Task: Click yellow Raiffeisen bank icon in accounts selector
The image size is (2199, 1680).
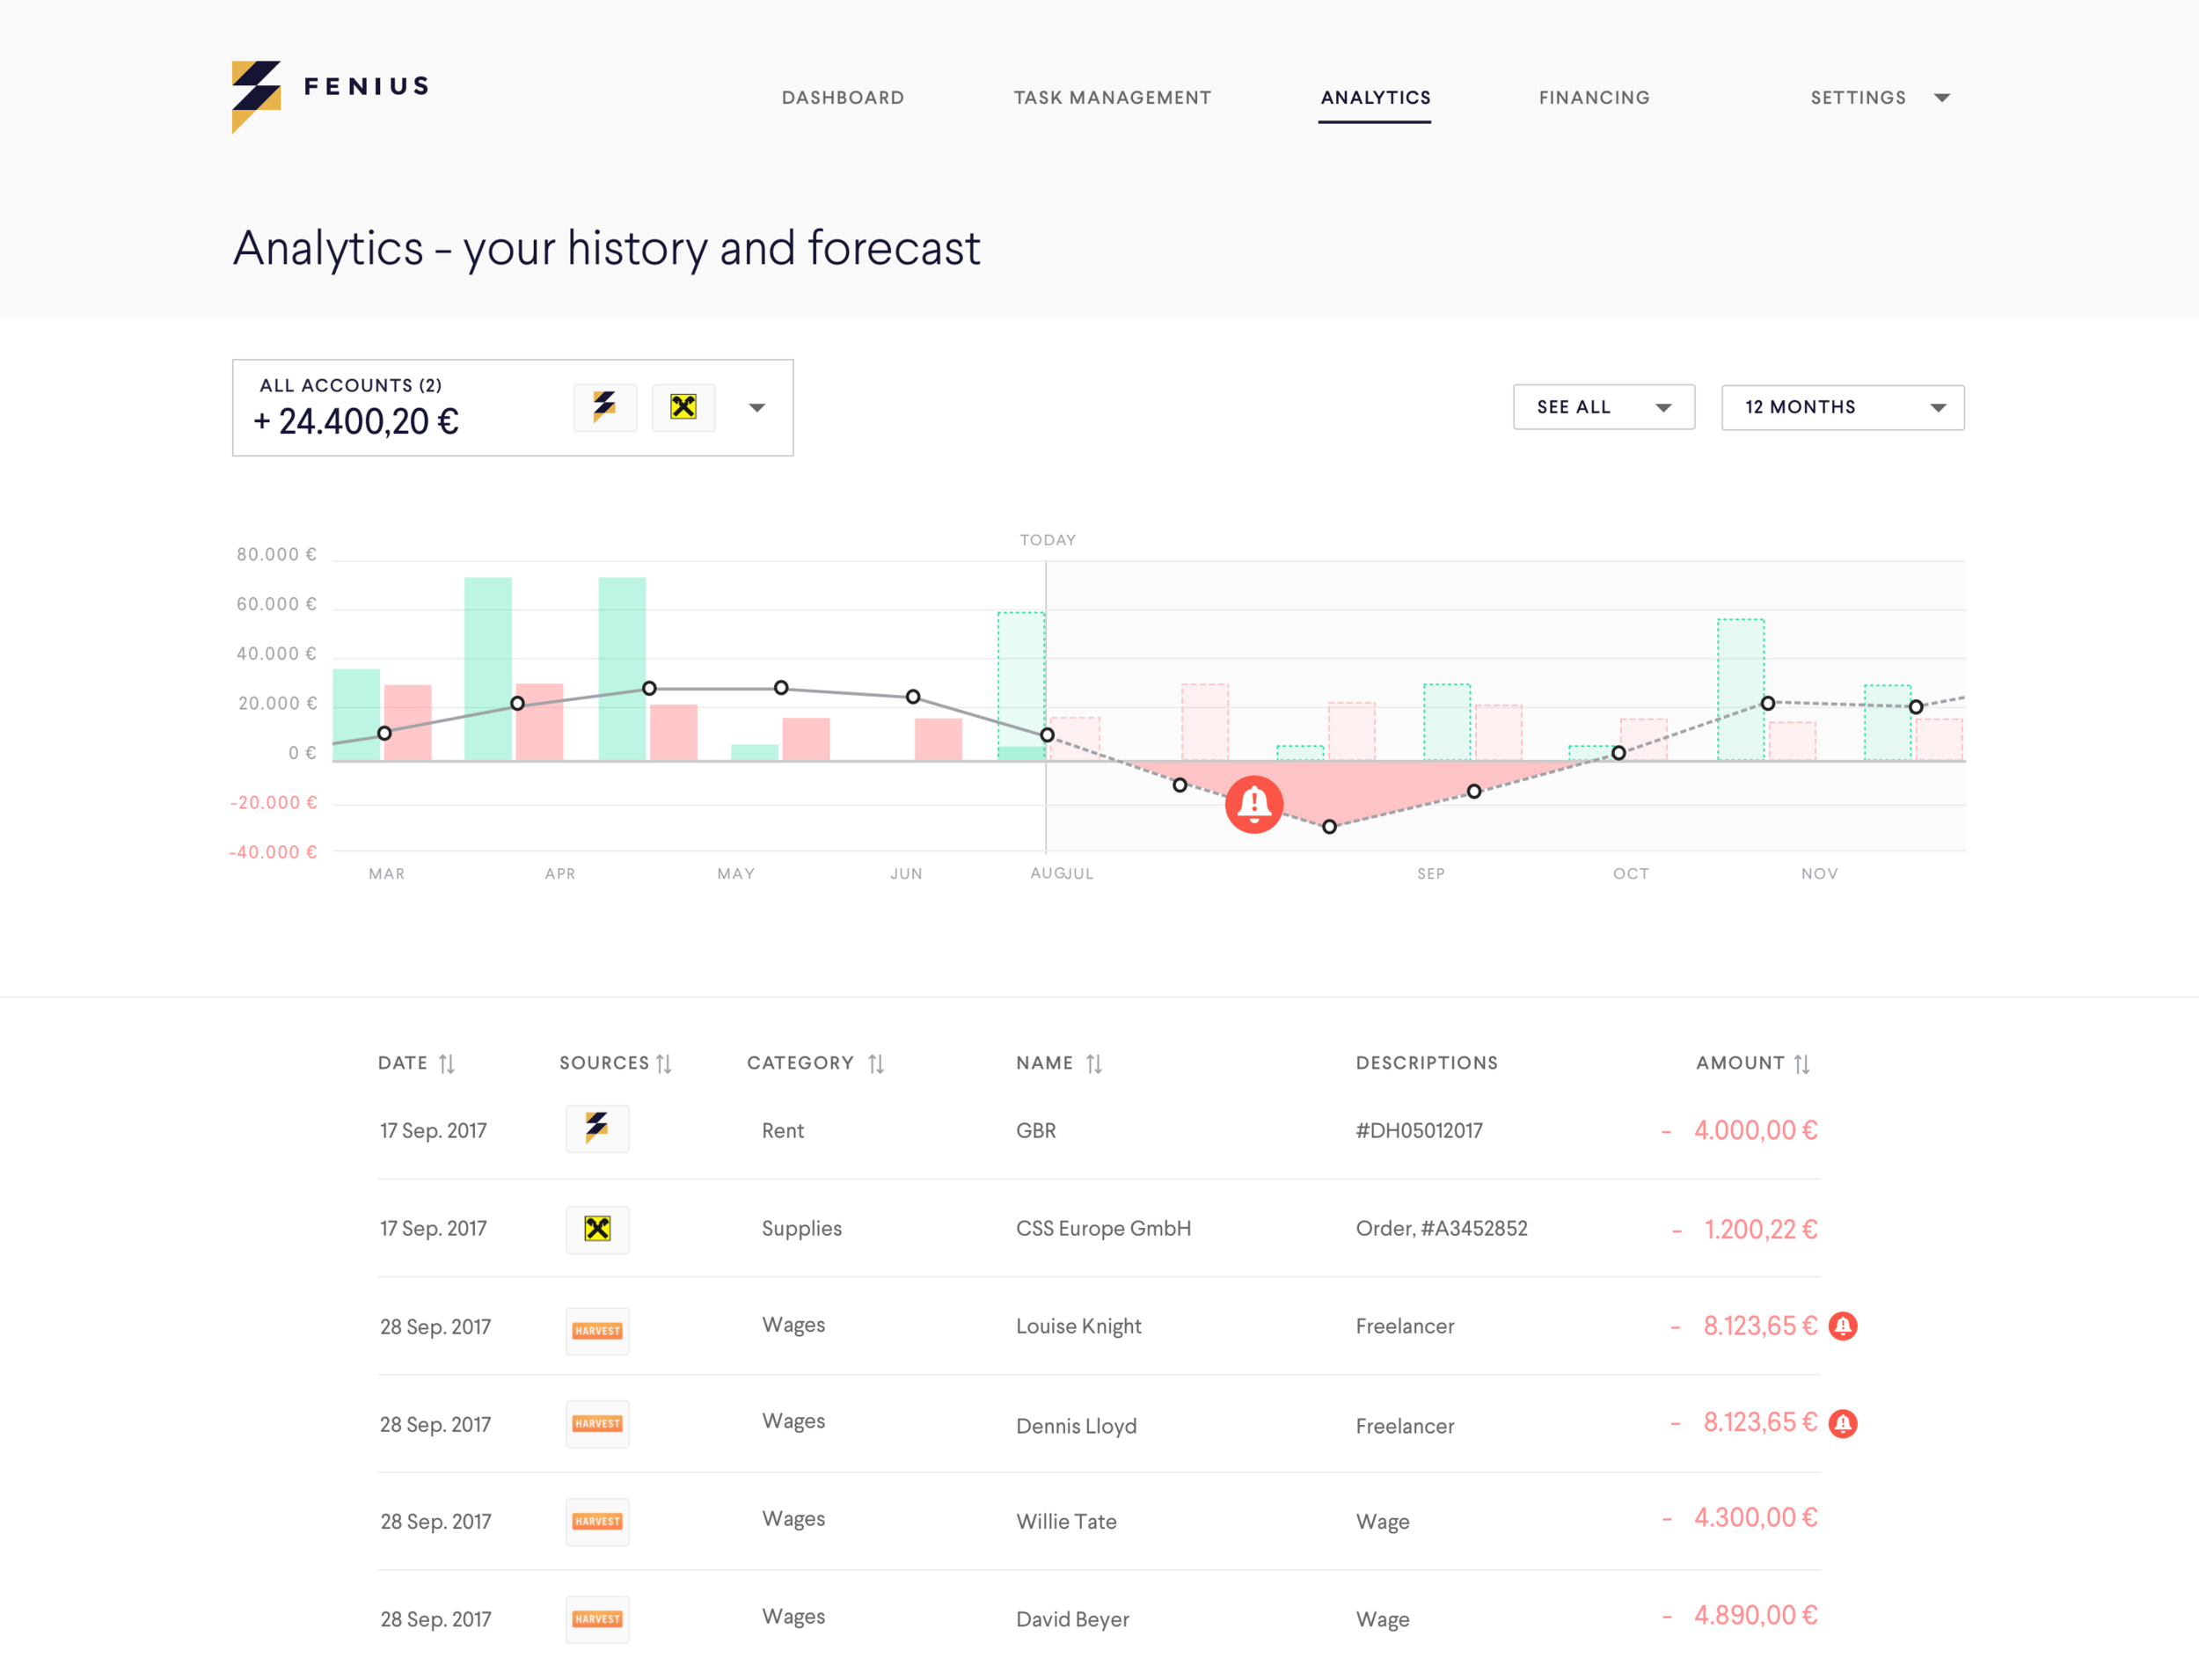Action: click(683, 407)
